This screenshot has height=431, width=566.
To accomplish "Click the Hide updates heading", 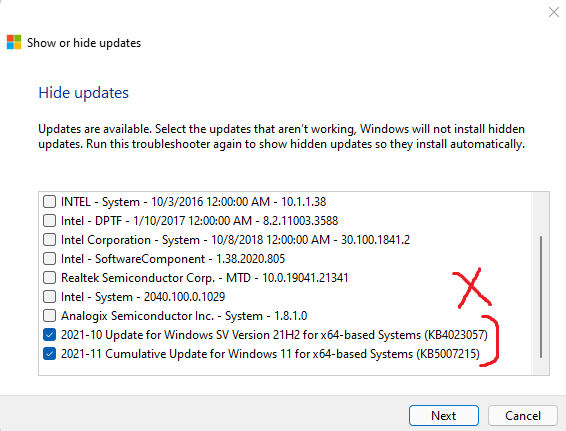I will pos(83,93).
